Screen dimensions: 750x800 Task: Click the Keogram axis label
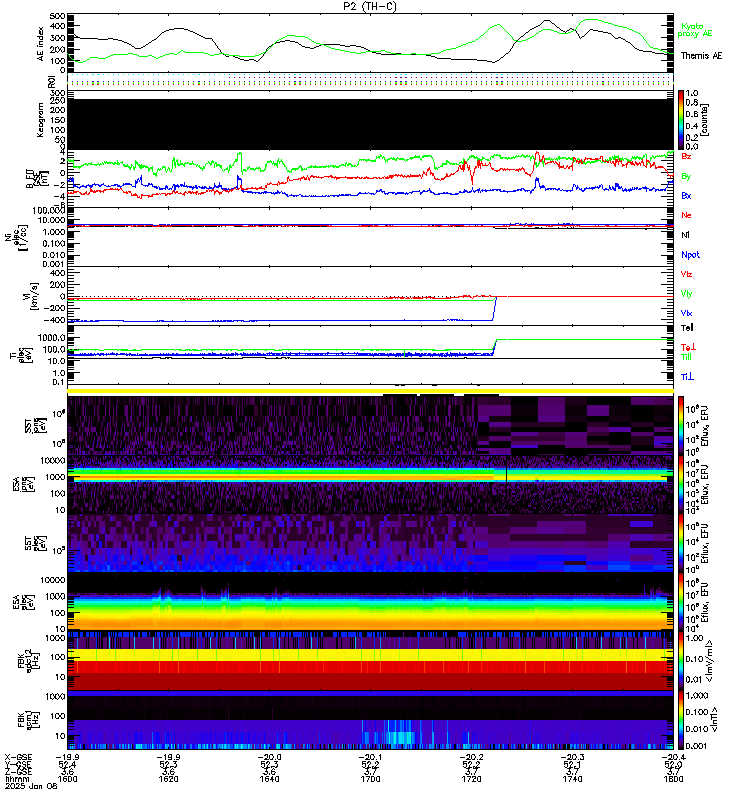click(x=41, y=120)
